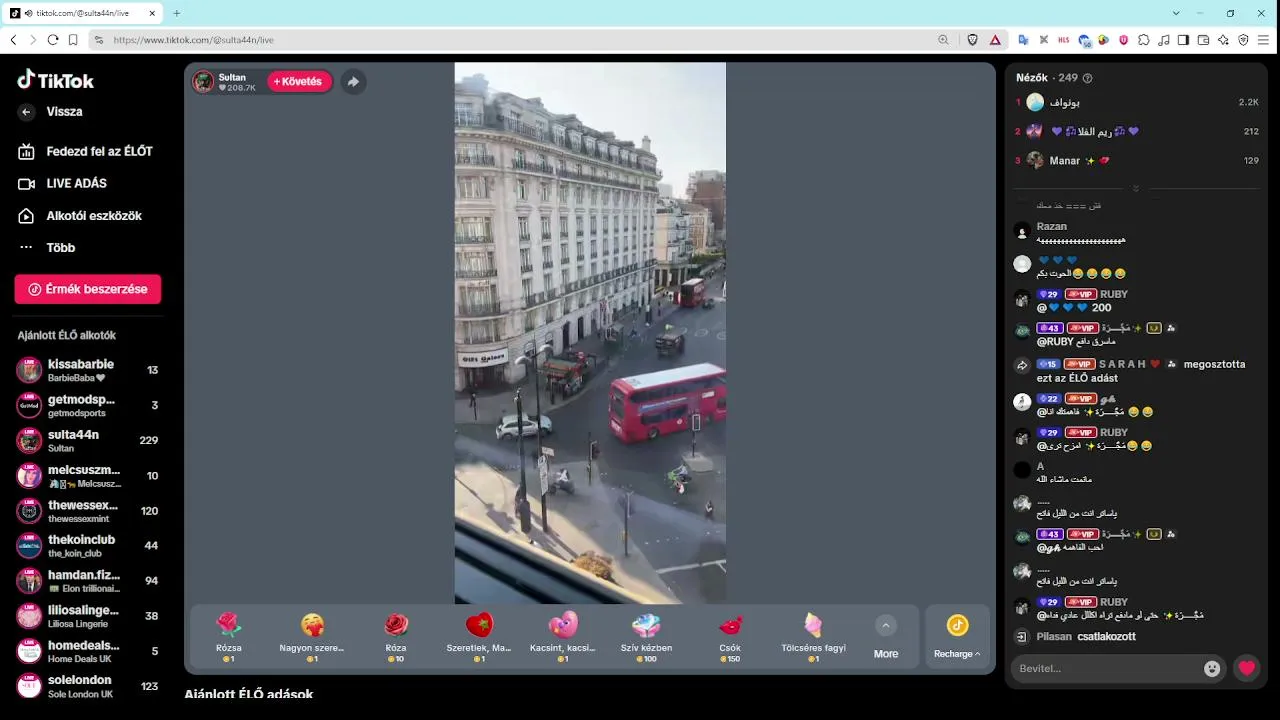1280x720 pixels.
Task: Close the TikTok tab
Action: click(152, 13)
